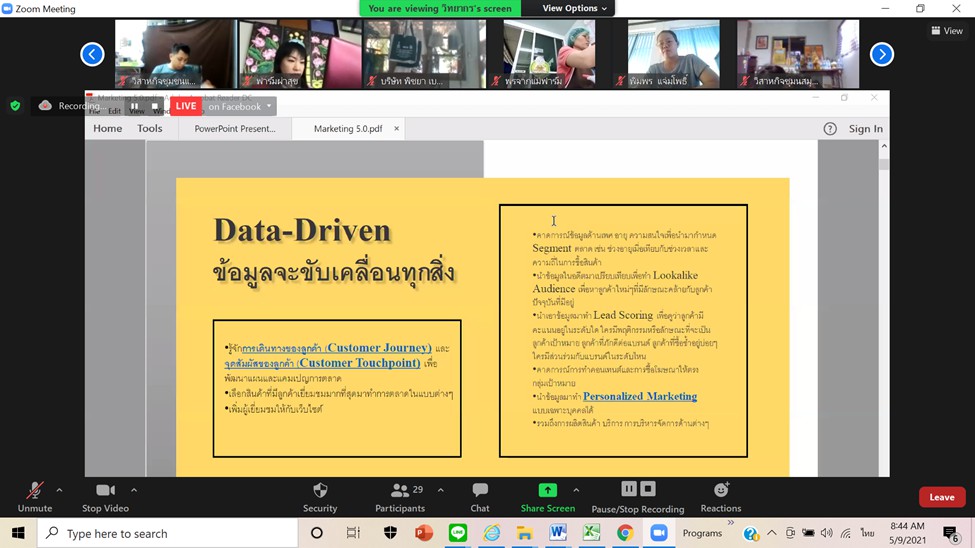The image size is (975, 548).
Task: Click the Personalized Marketing link
Action: [640, 397]
